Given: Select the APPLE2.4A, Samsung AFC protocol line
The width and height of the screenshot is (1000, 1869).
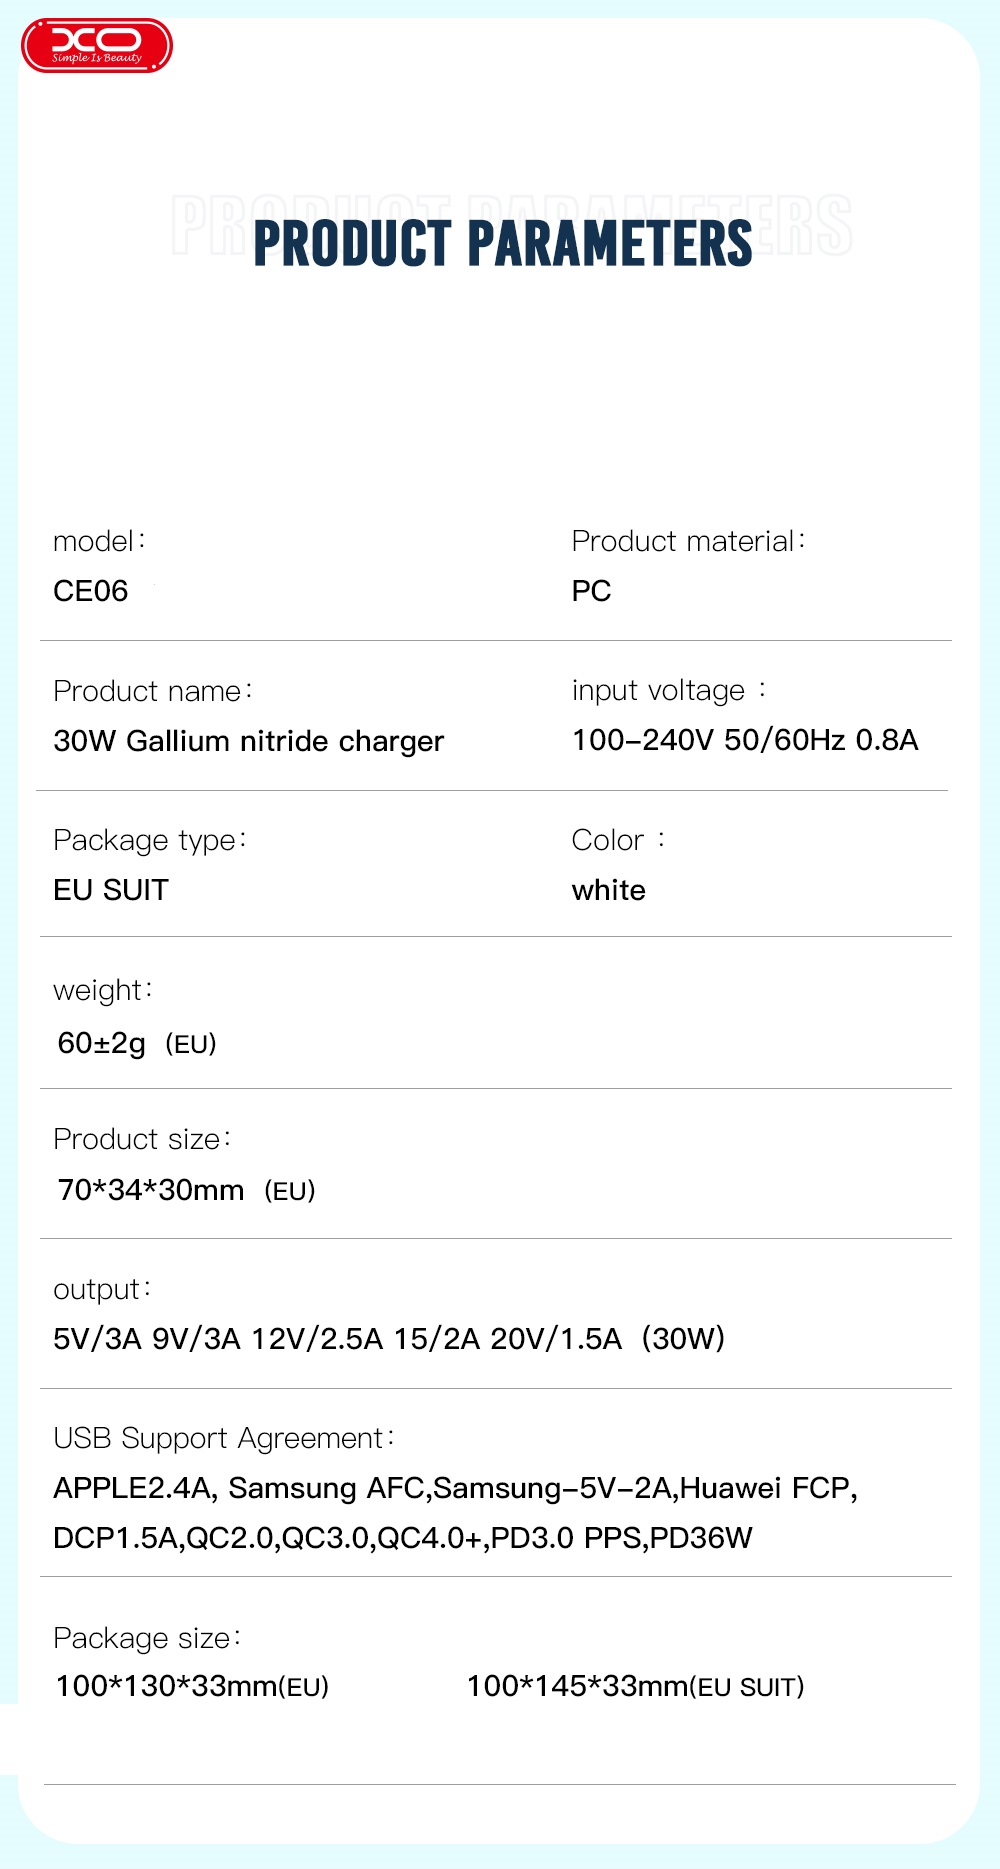Looking at the screenshot, I should tap(455, 1488).
